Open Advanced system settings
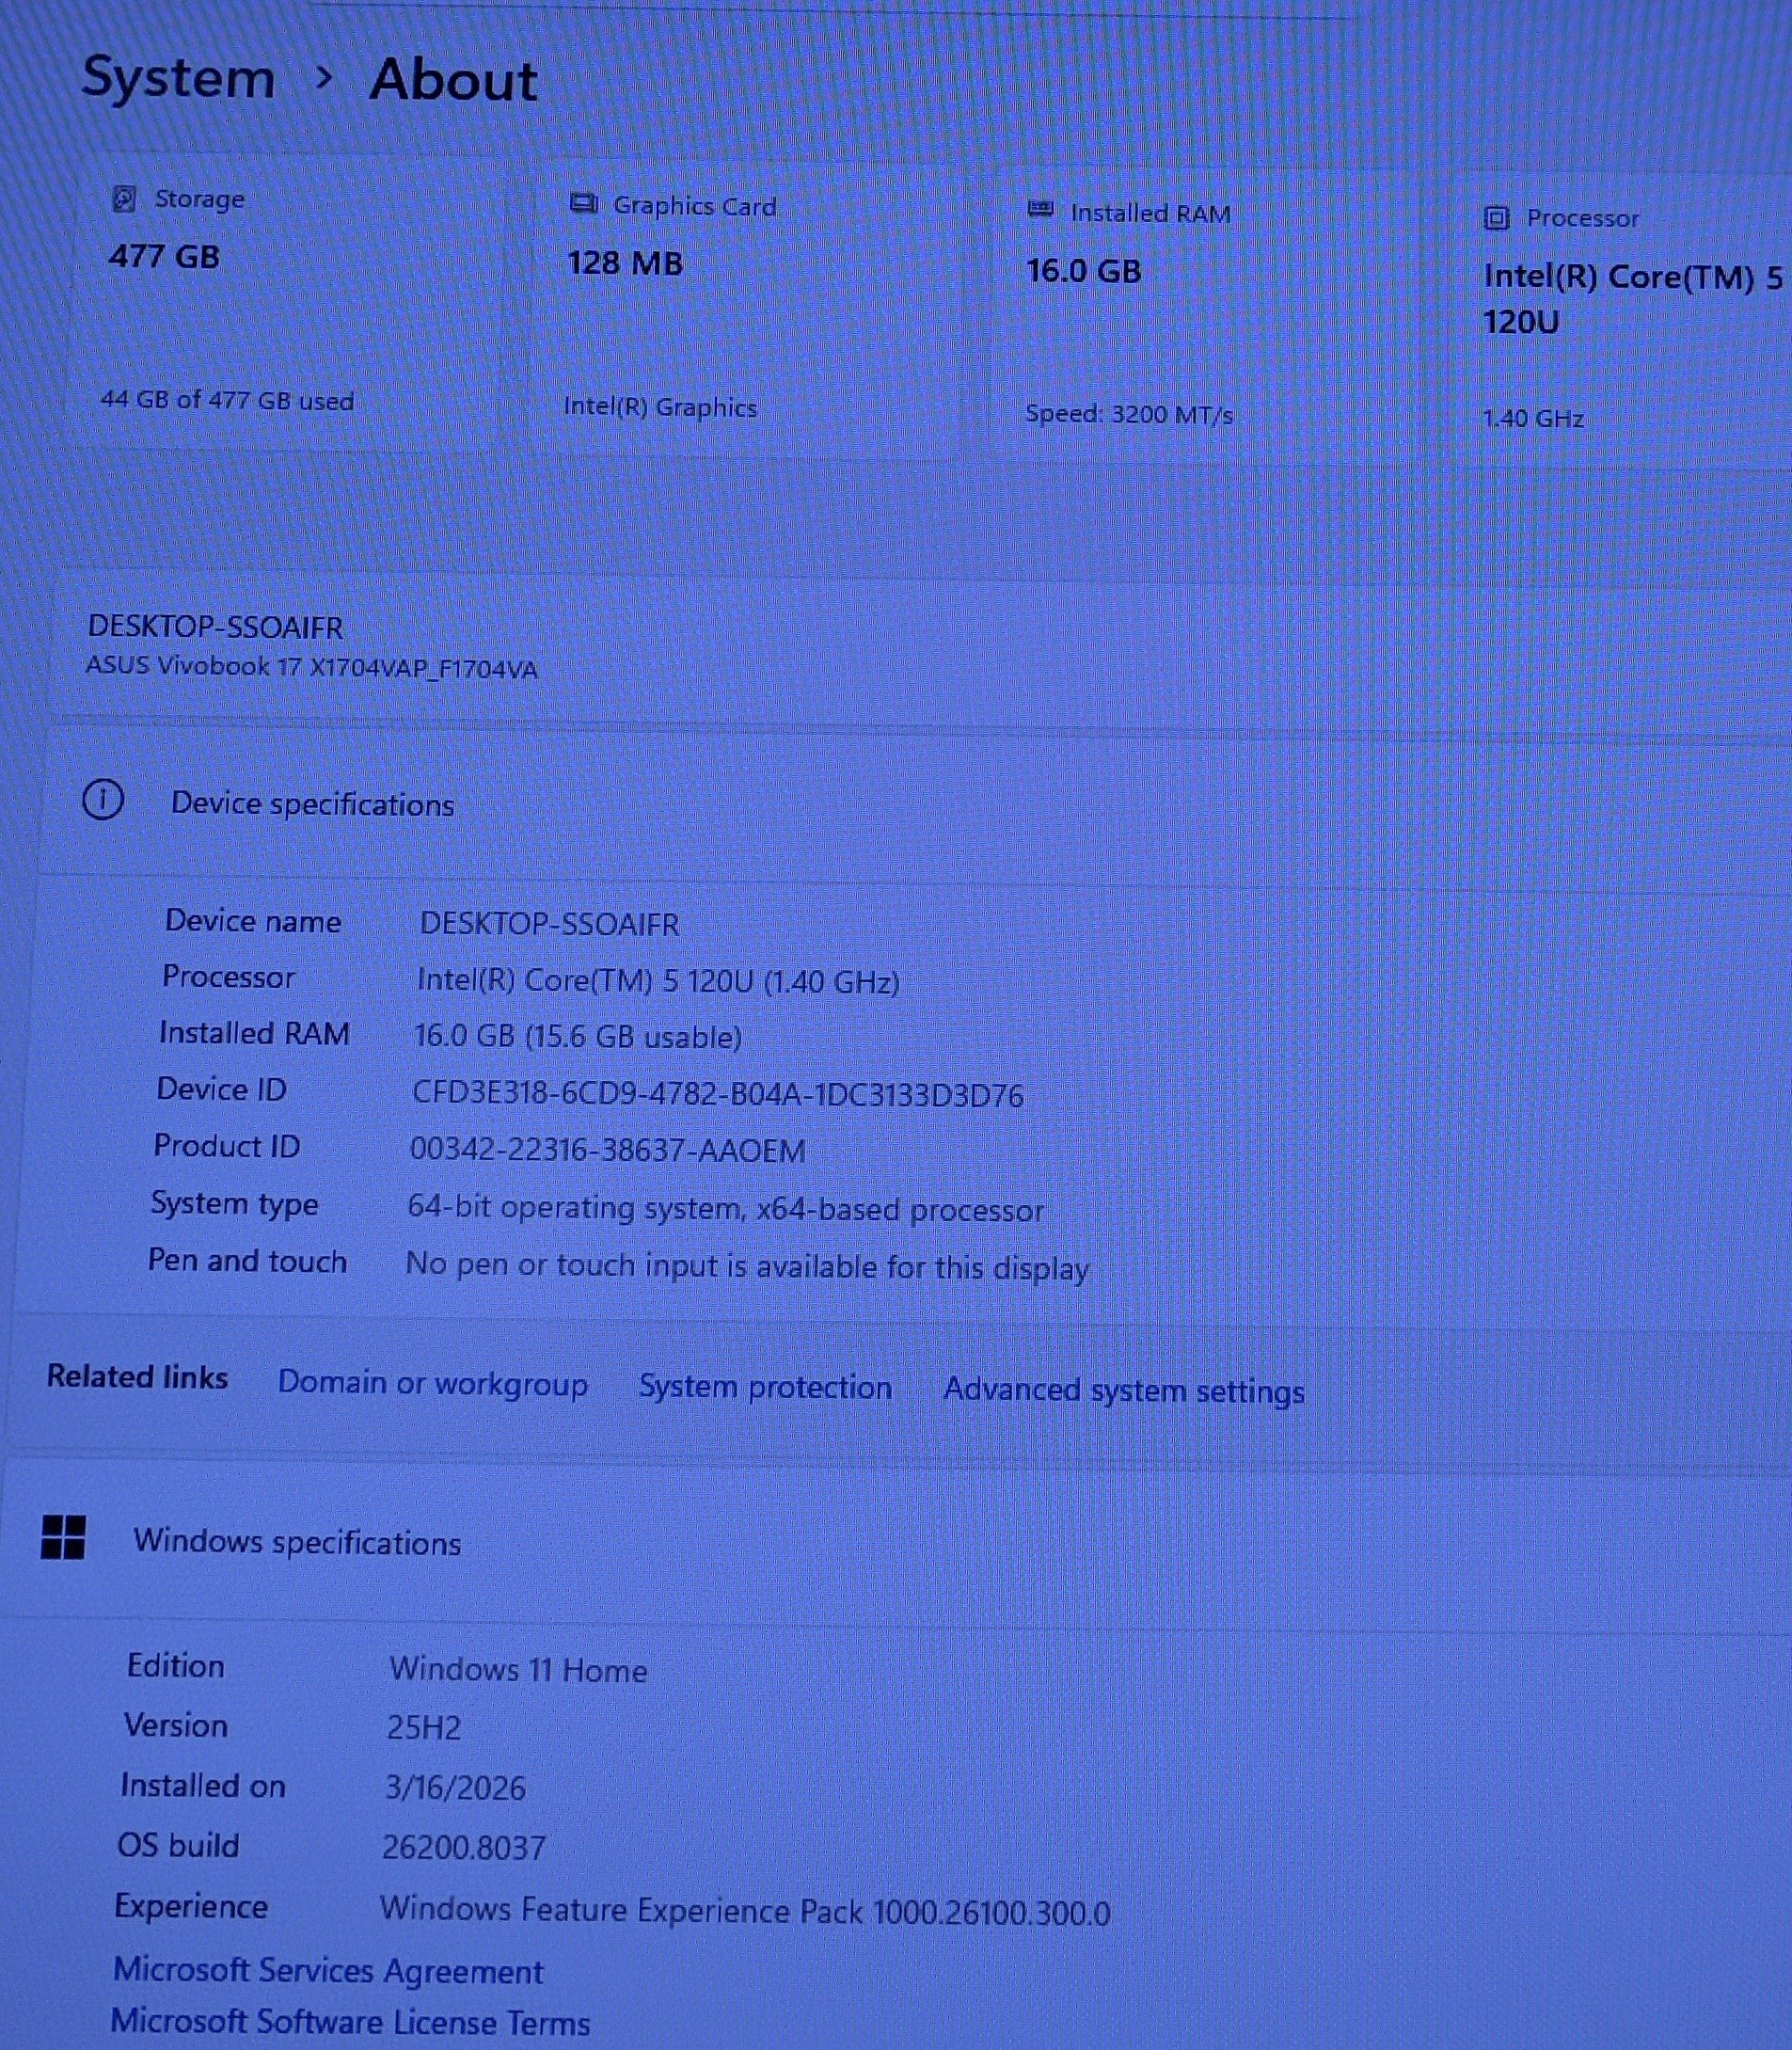Image resolution: width=1792 pixels, height=2050 pixels. pyautogui.click(x=1123, y=1391)
